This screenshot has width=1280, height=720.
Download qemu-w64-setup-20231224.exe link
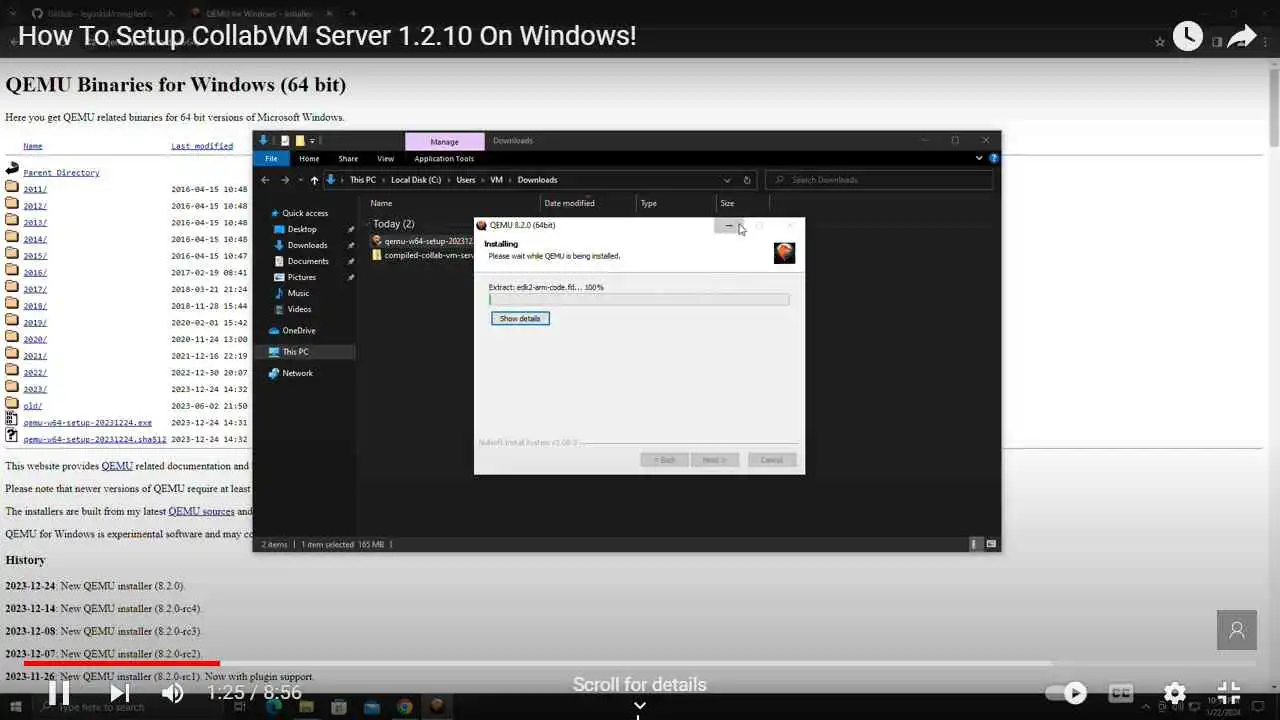[x=87, y=423]
